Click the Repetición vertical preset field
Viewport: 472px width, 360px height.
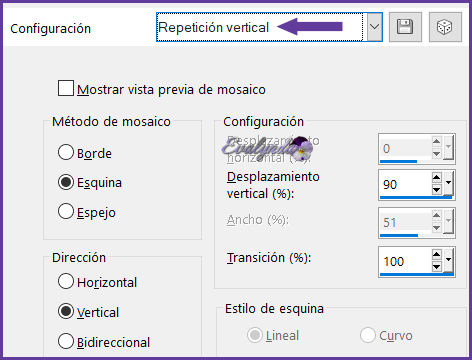[x=260, y=27]
